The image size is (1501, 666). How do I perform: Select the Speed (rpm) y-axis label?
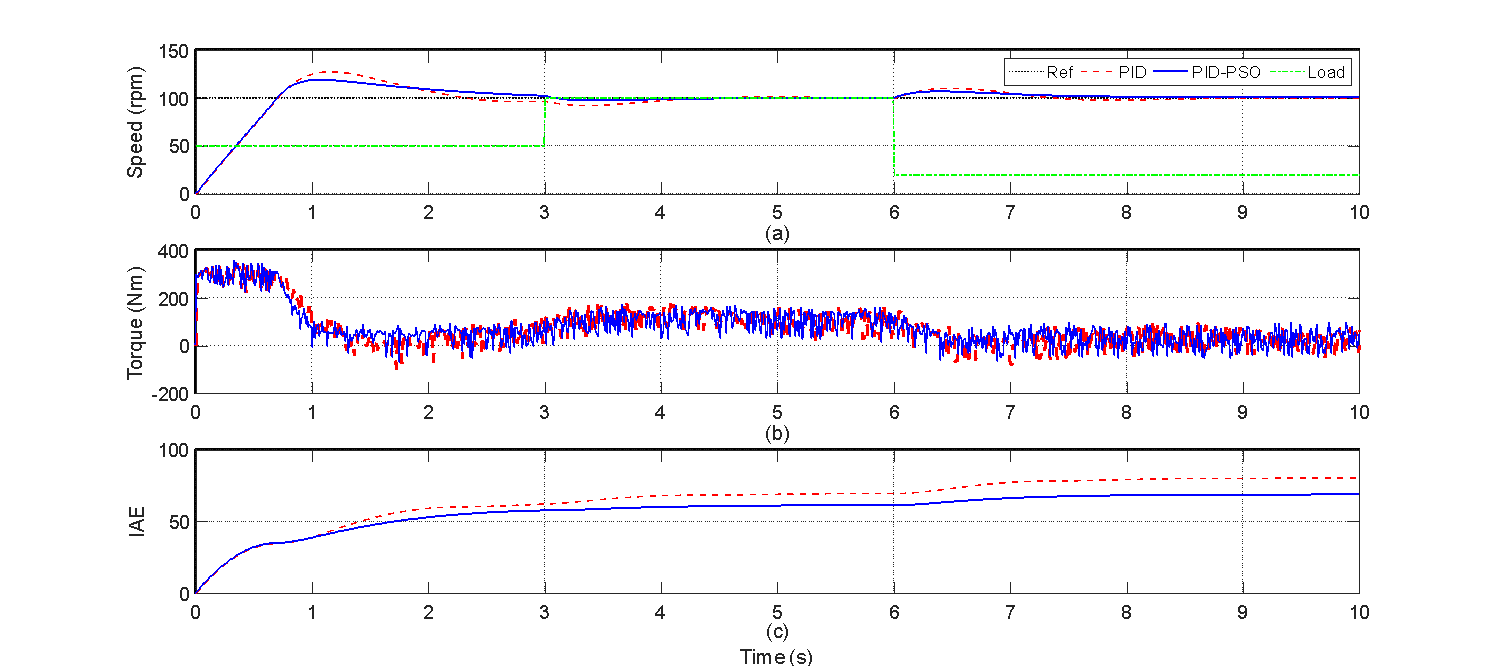coord(135,122)
